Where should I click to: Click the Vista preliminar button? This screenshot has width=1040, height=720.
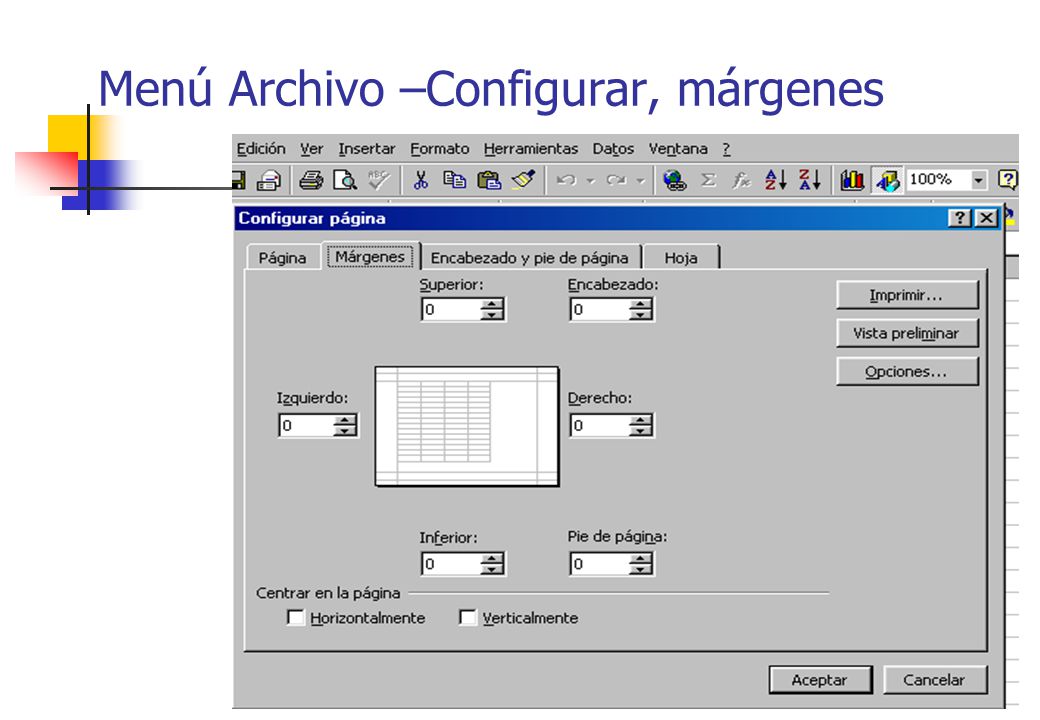point(907,333)
